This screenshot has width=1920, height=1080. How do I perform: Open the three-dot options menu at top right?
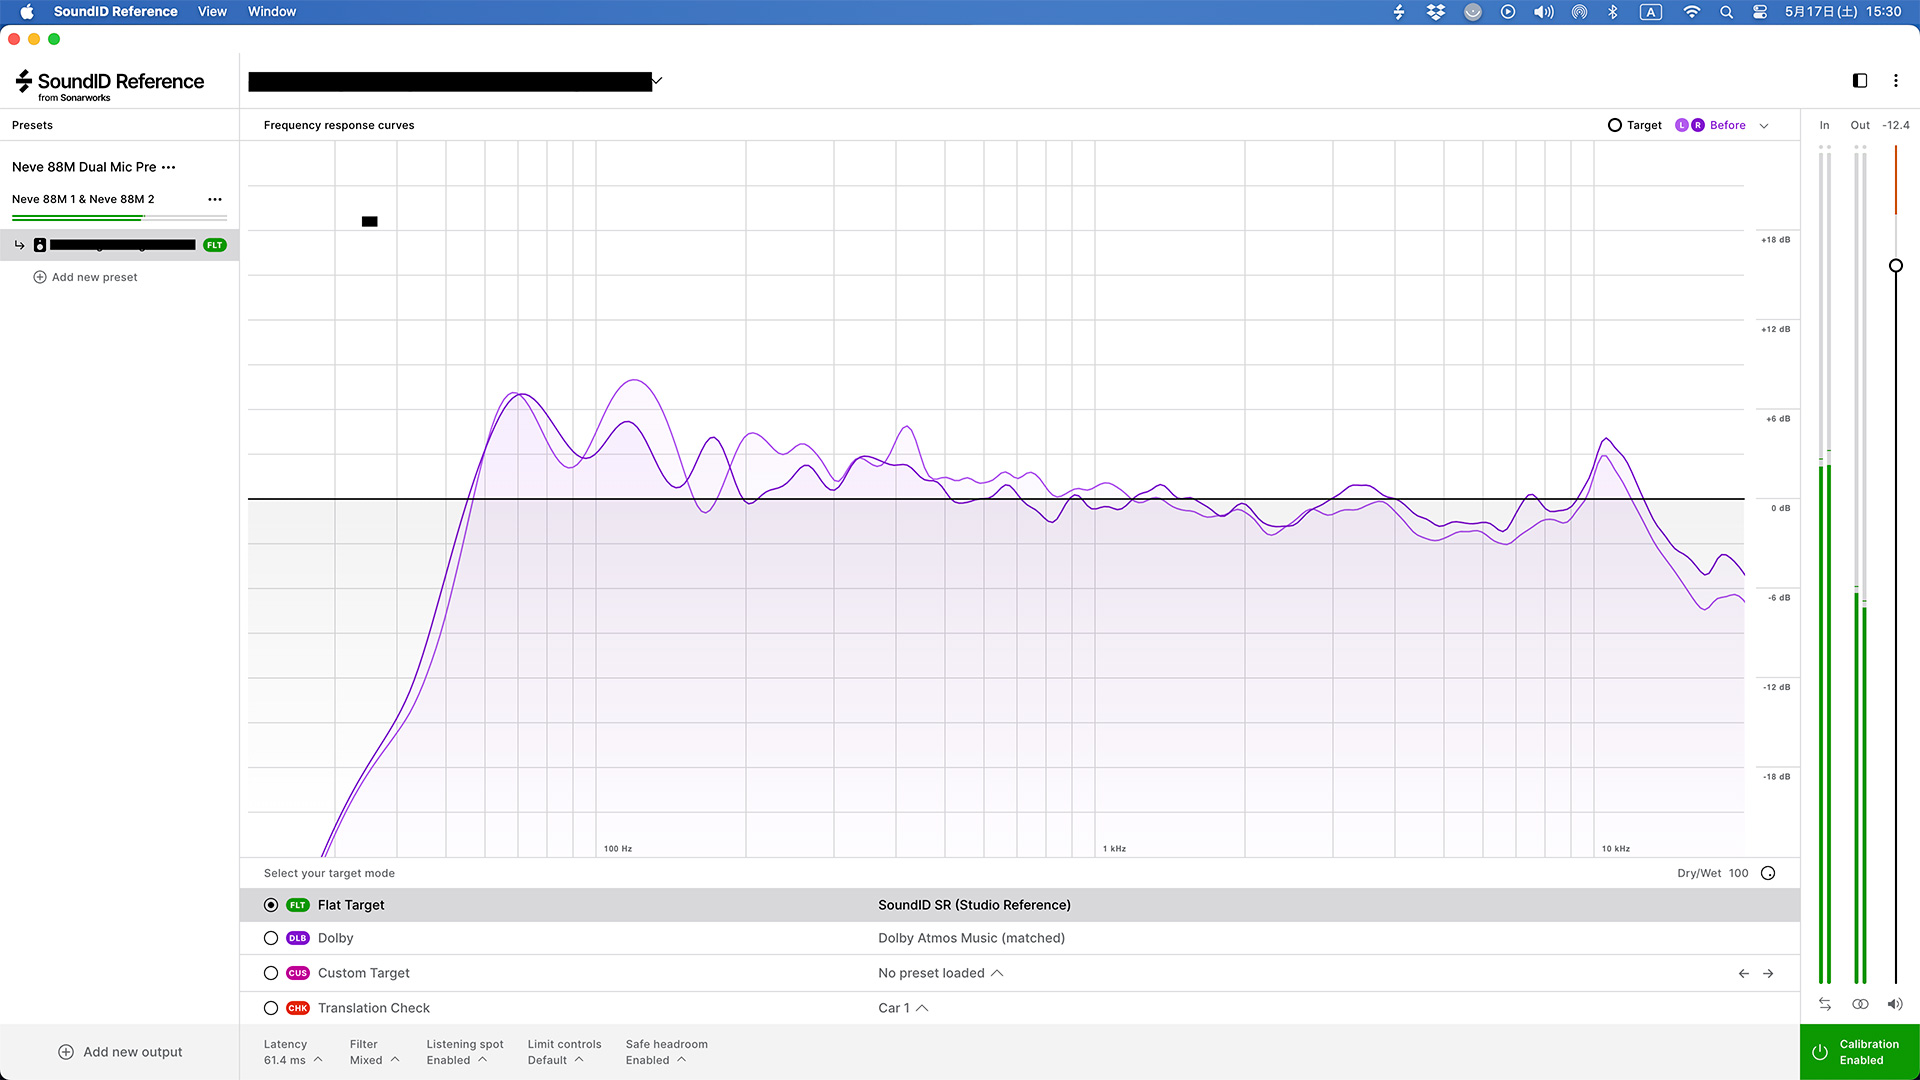coord(1896,80)
